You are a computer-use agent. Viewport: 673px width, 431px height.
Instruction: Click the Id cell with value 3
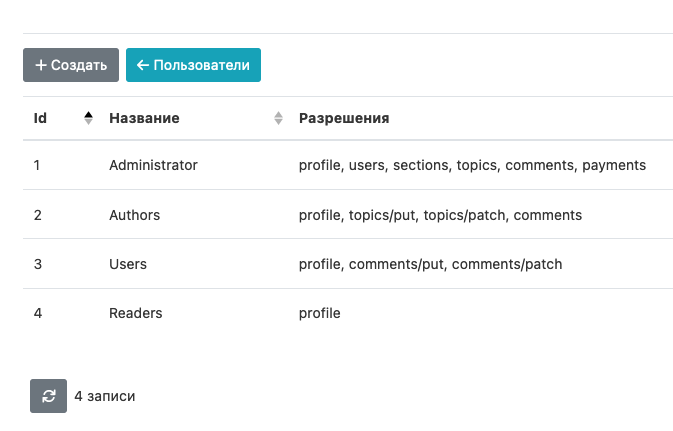coord(38,264)
